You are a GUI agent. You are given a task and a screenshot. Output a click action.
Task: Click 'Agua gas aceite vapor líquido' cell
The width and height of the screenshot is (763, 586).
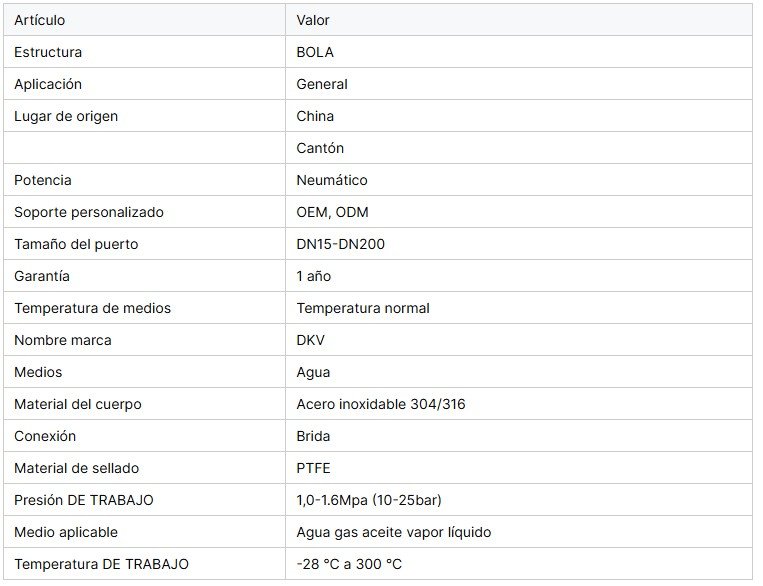[x=394, y=532]
